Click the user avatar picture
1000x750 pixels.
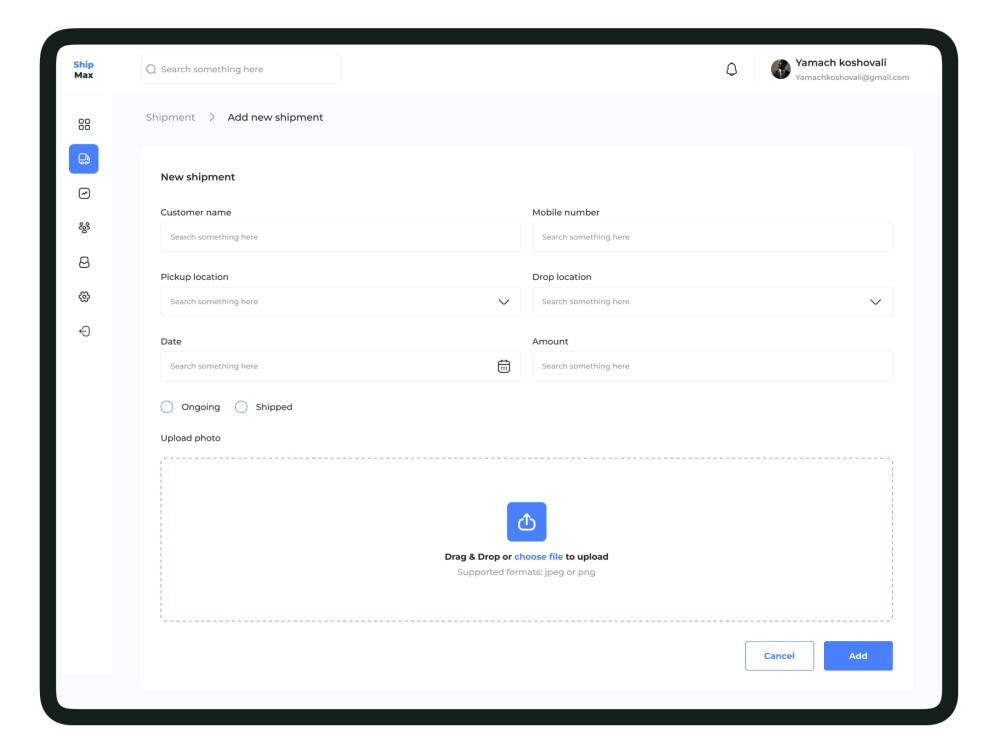point(781,69)
